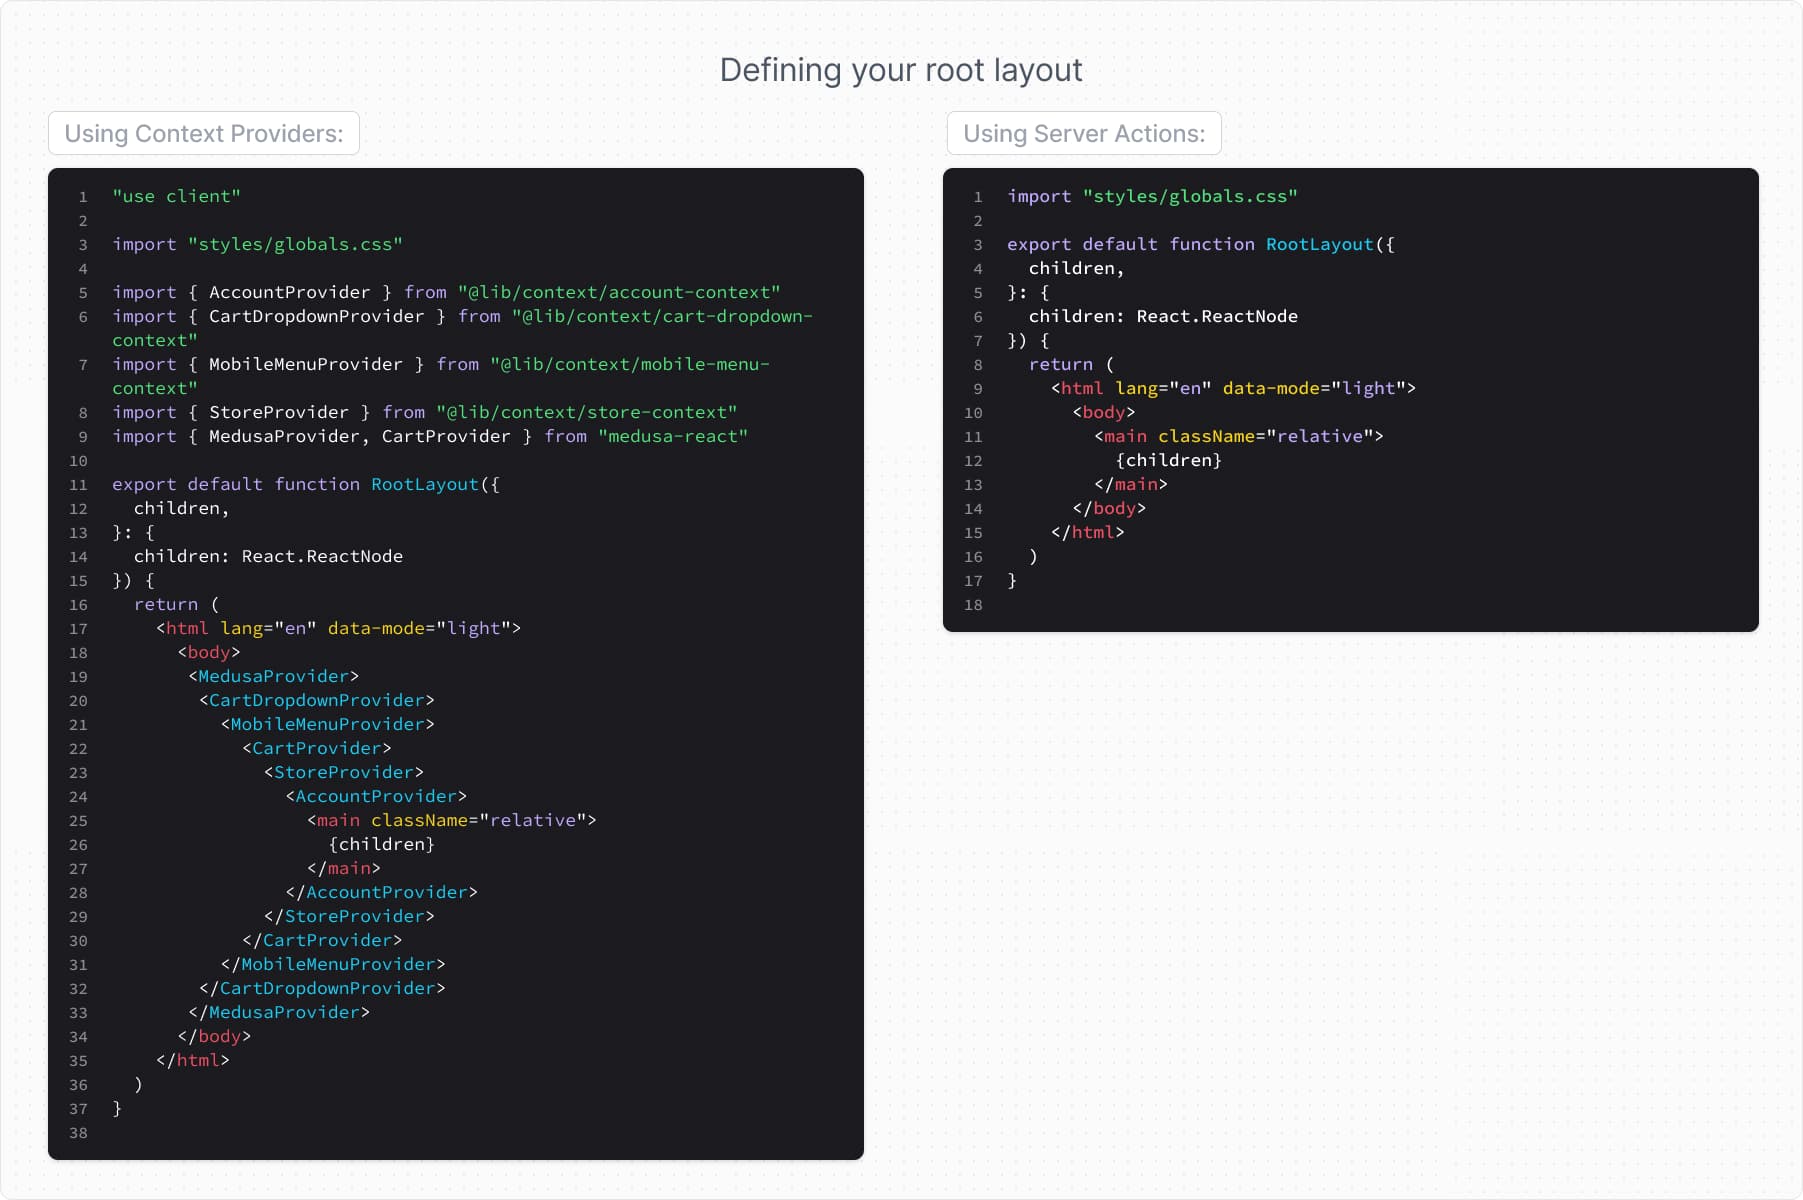The height and width of the screenshot is (1200, 1803).
Task: Click the MobileMenuProvider import path
Action: (630, 364)
